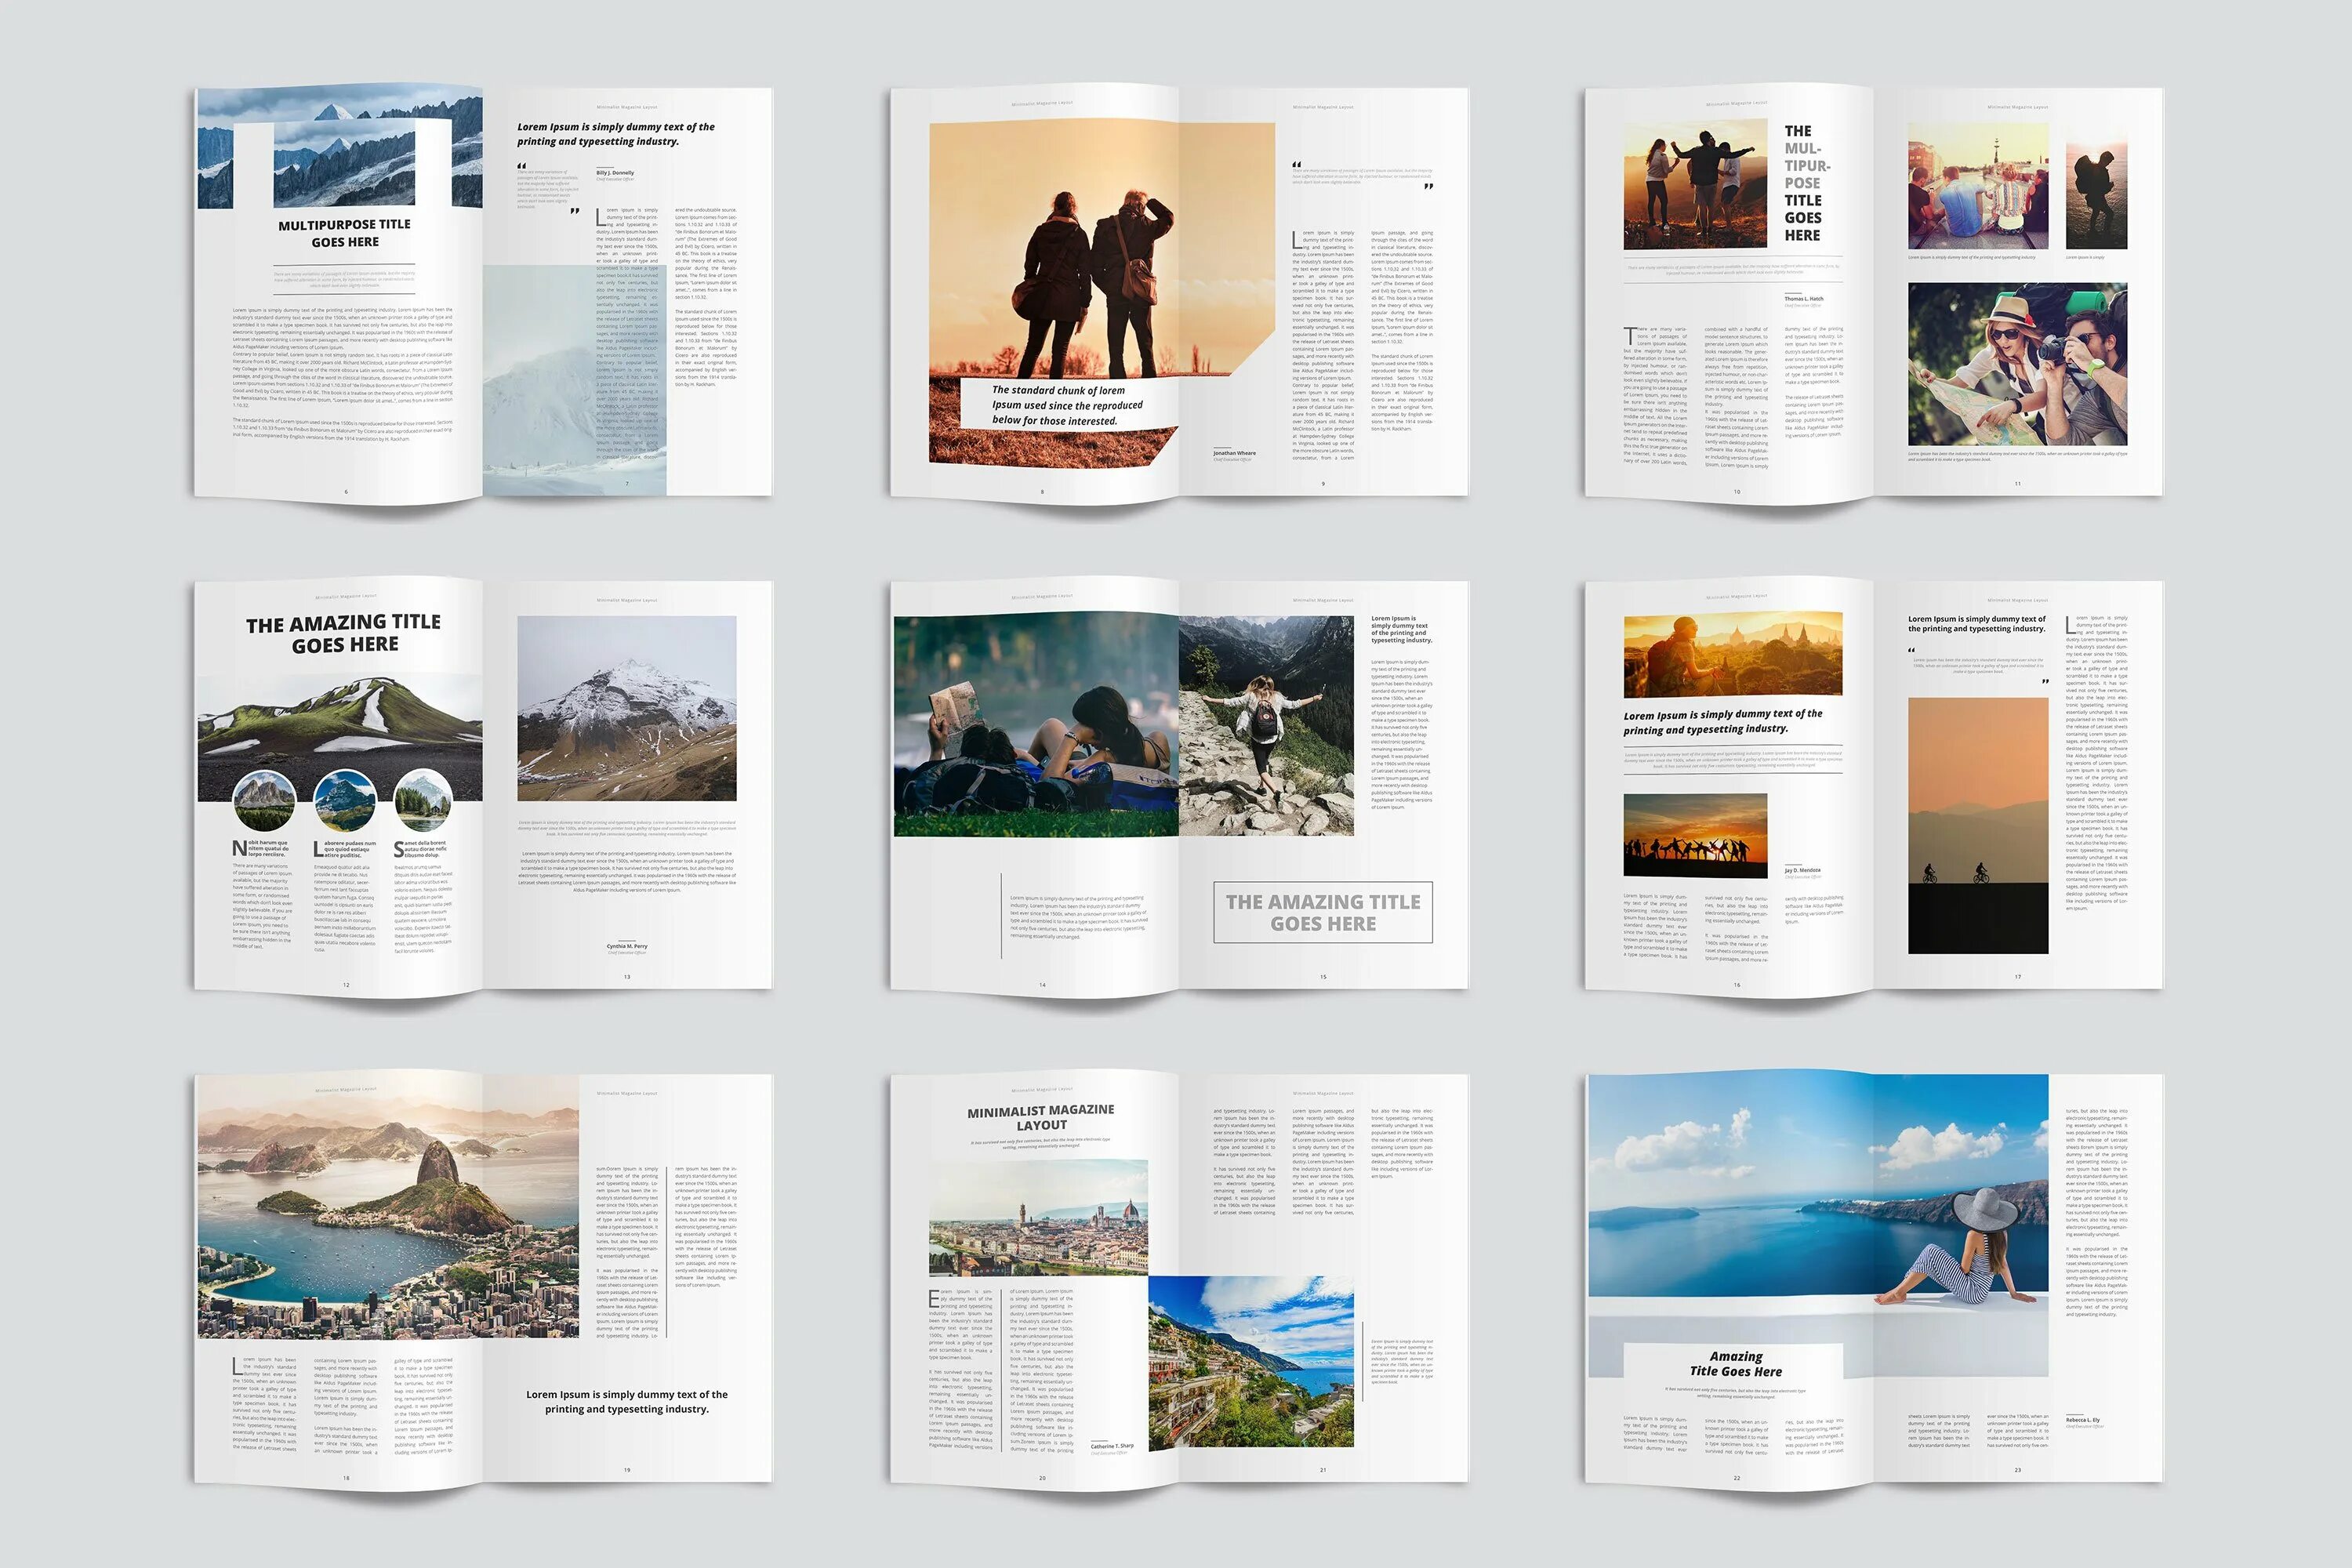Click the boxed 'THE AMAZING TITLE GOES HERE' heading
Image resolution: width=2352 pixels, height=1568 pixels.
coord(1322,912)
